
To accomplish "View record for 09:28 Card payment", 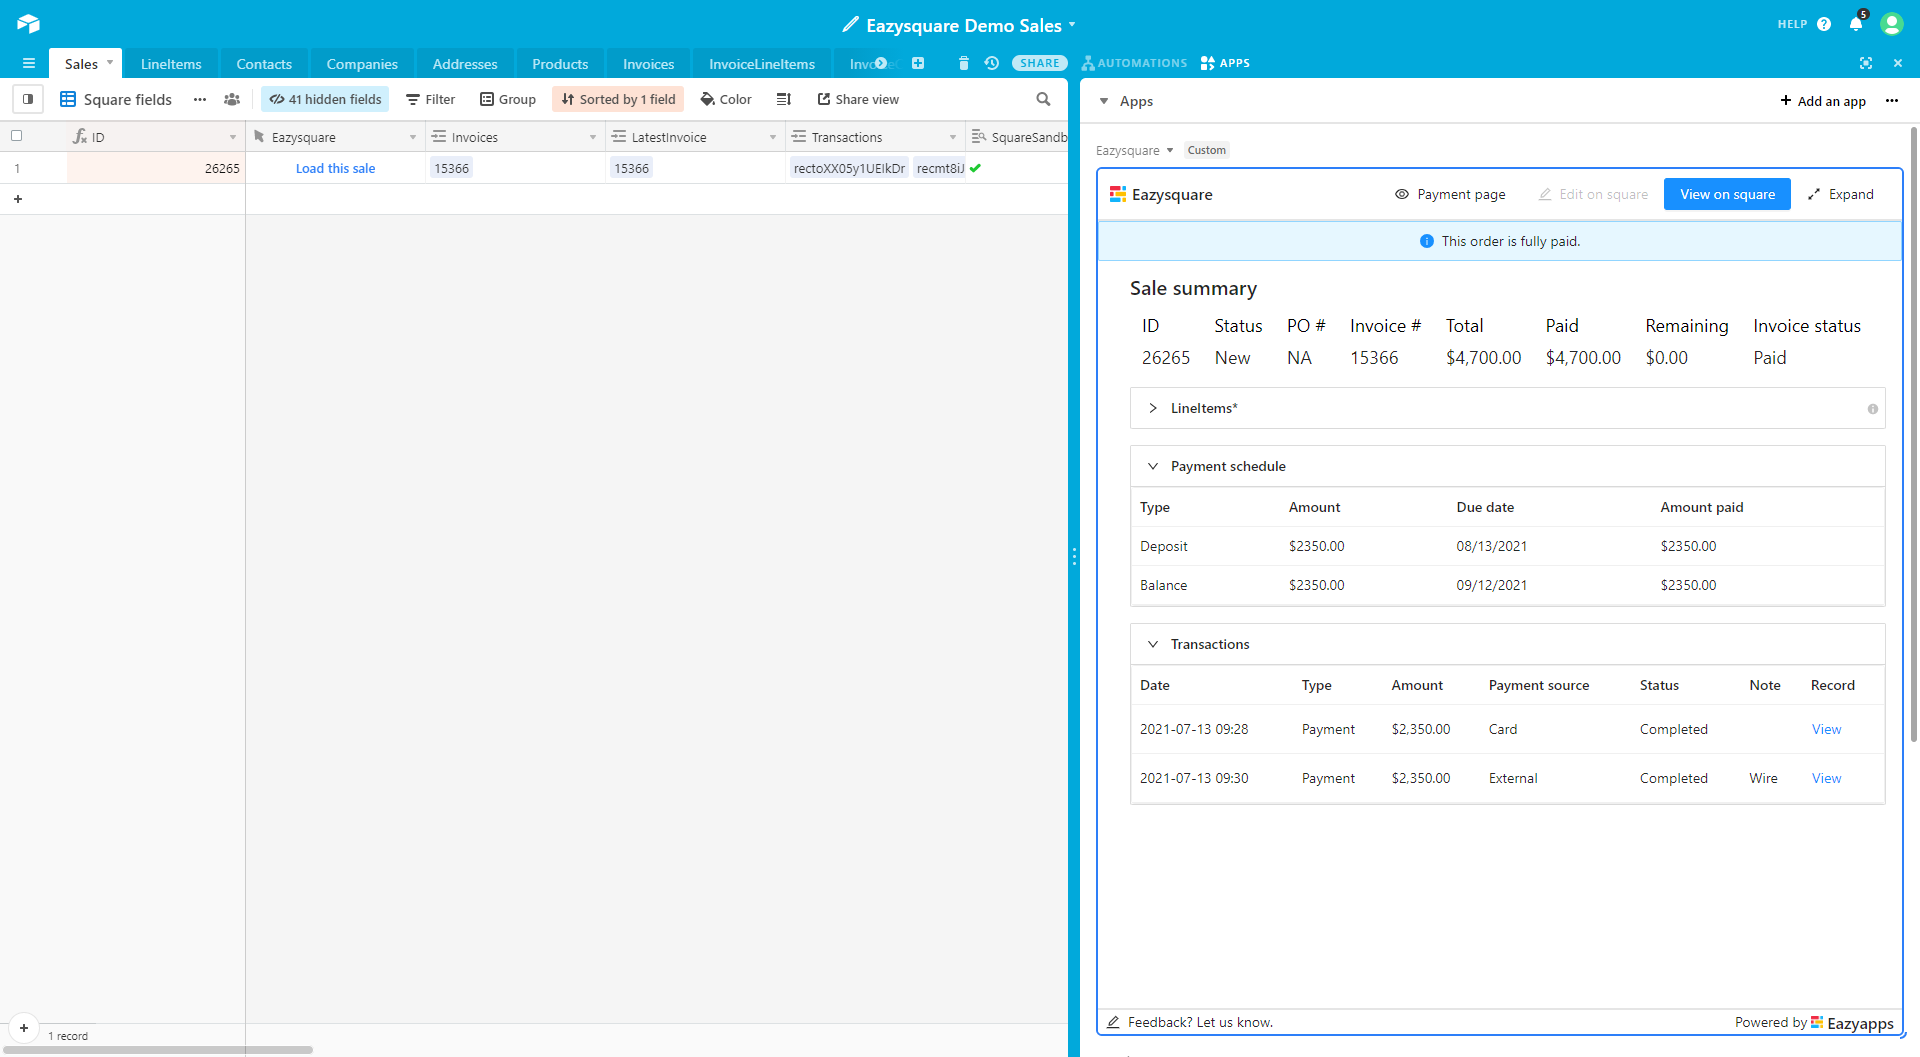I will coord(1826,729).
